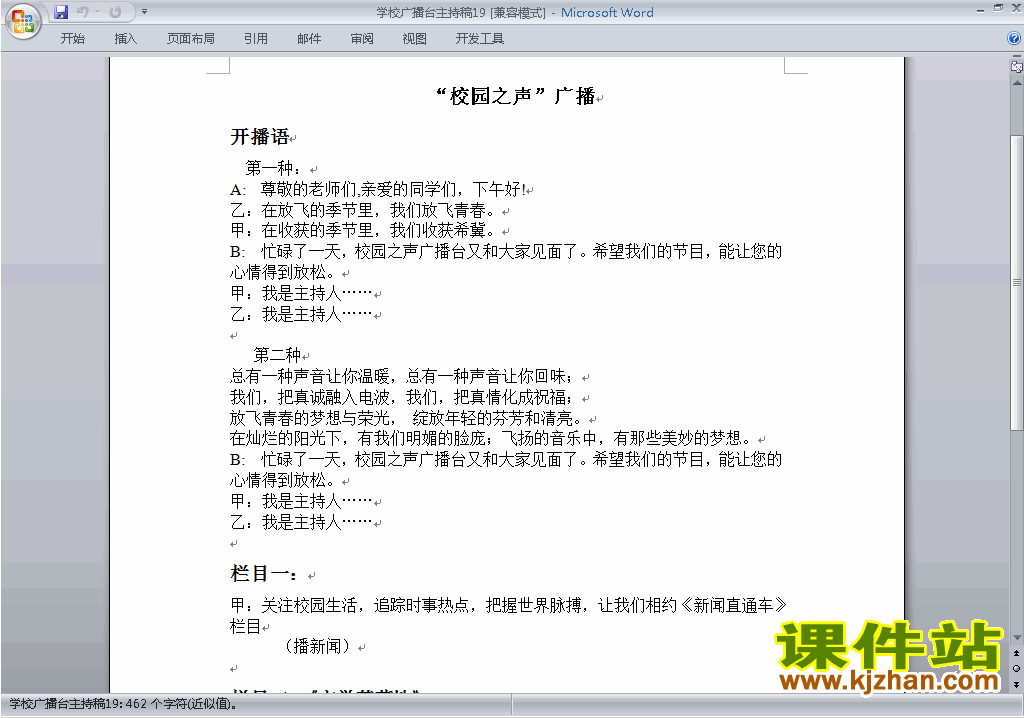Click the heading 开播语

coord(260,137)
